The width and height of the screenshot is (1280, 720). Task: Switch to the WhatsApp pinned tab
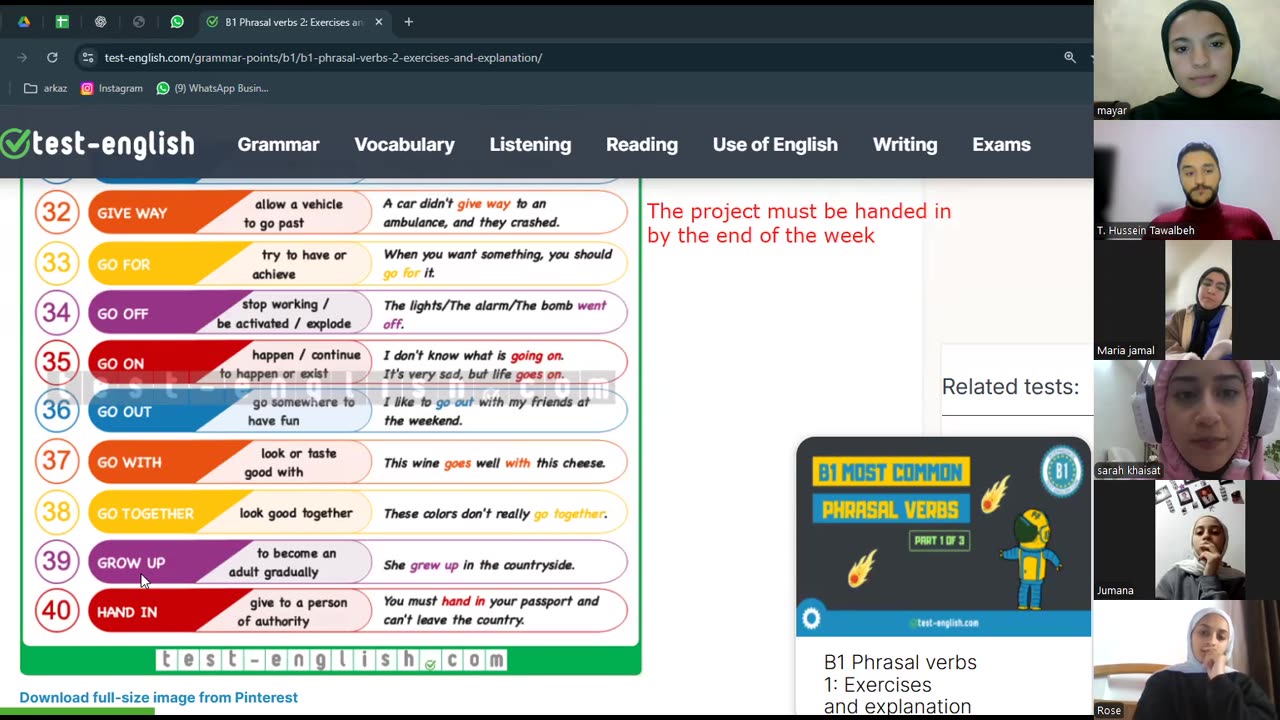tap(177, 22)
